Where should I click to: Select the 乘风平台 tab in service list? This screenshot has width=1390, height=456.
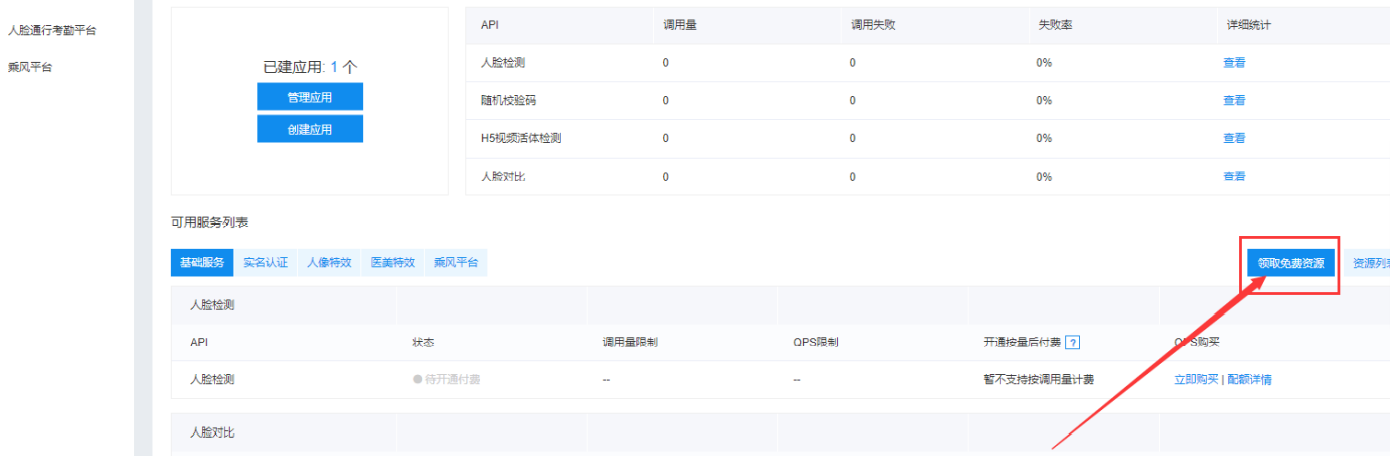pos(456,263)
